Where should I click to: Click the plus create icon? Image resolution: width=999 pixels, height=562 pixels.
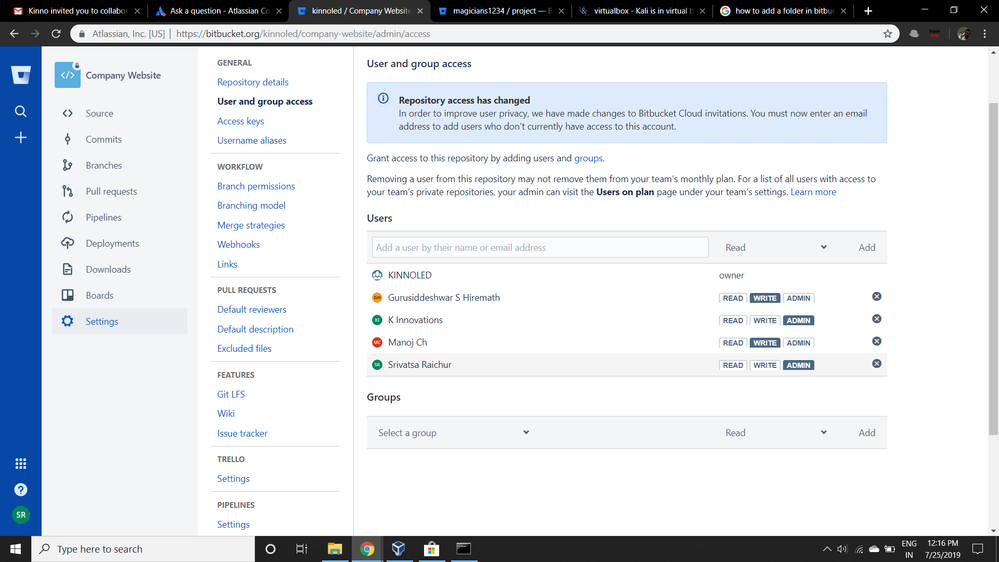(x=20, y=138)
